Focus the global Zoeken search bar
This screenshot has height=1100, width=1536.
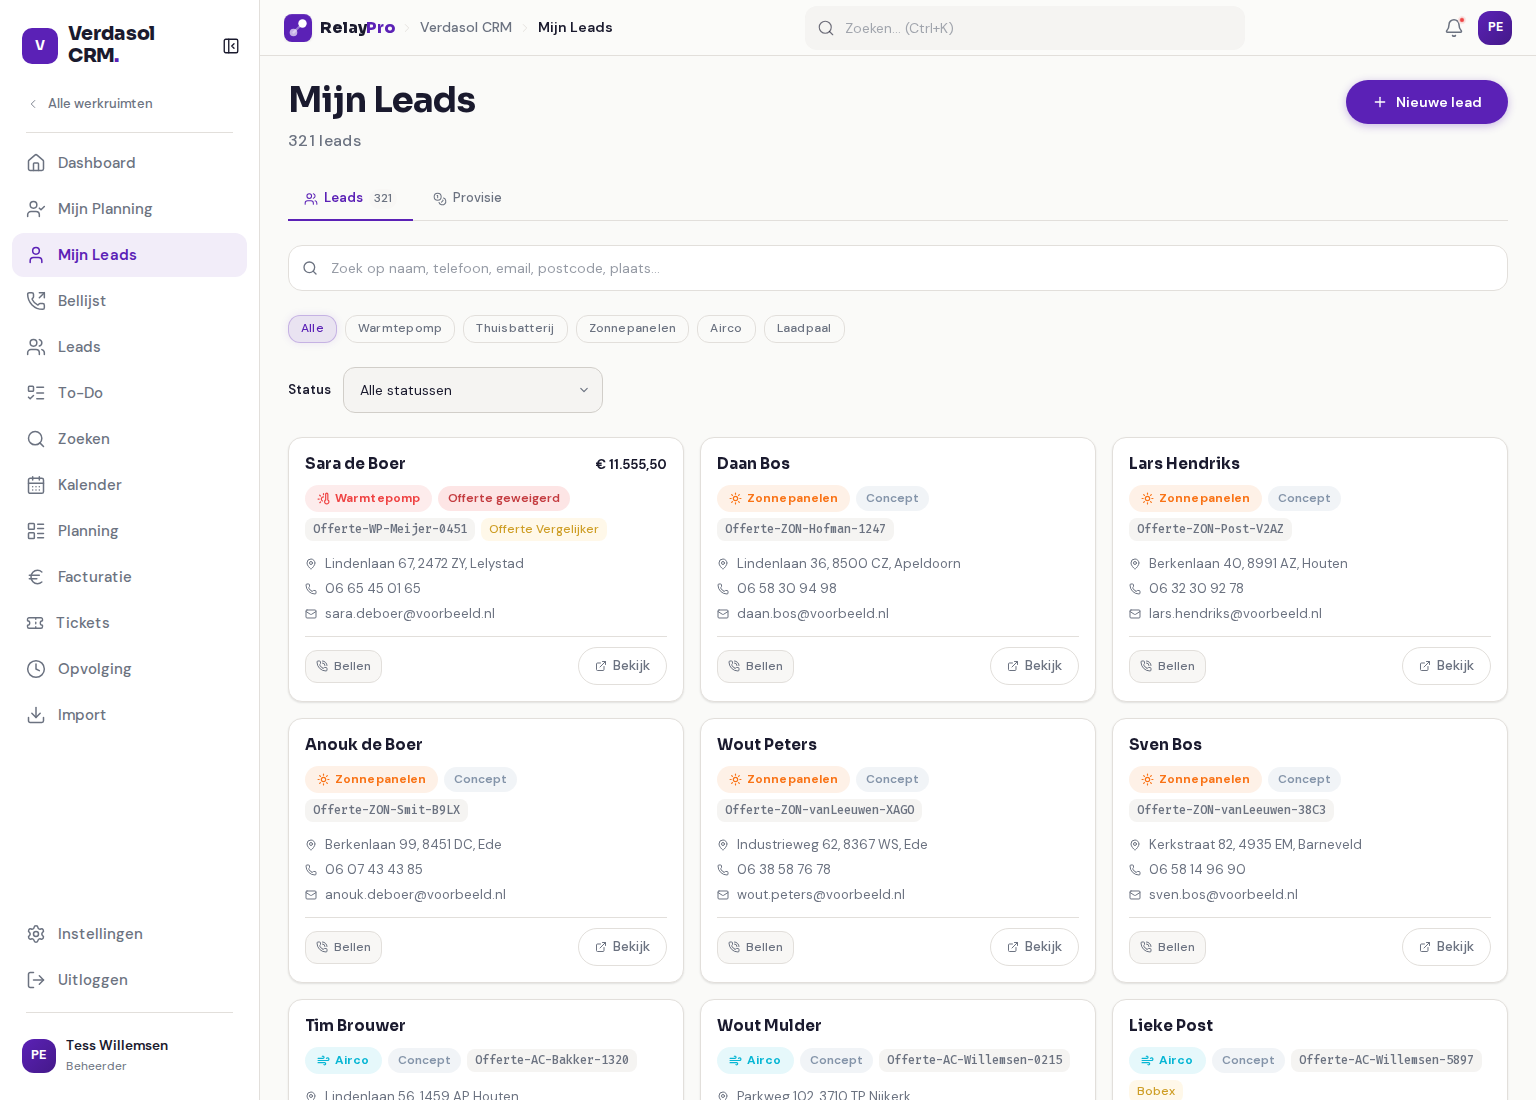pos(1025,28)
